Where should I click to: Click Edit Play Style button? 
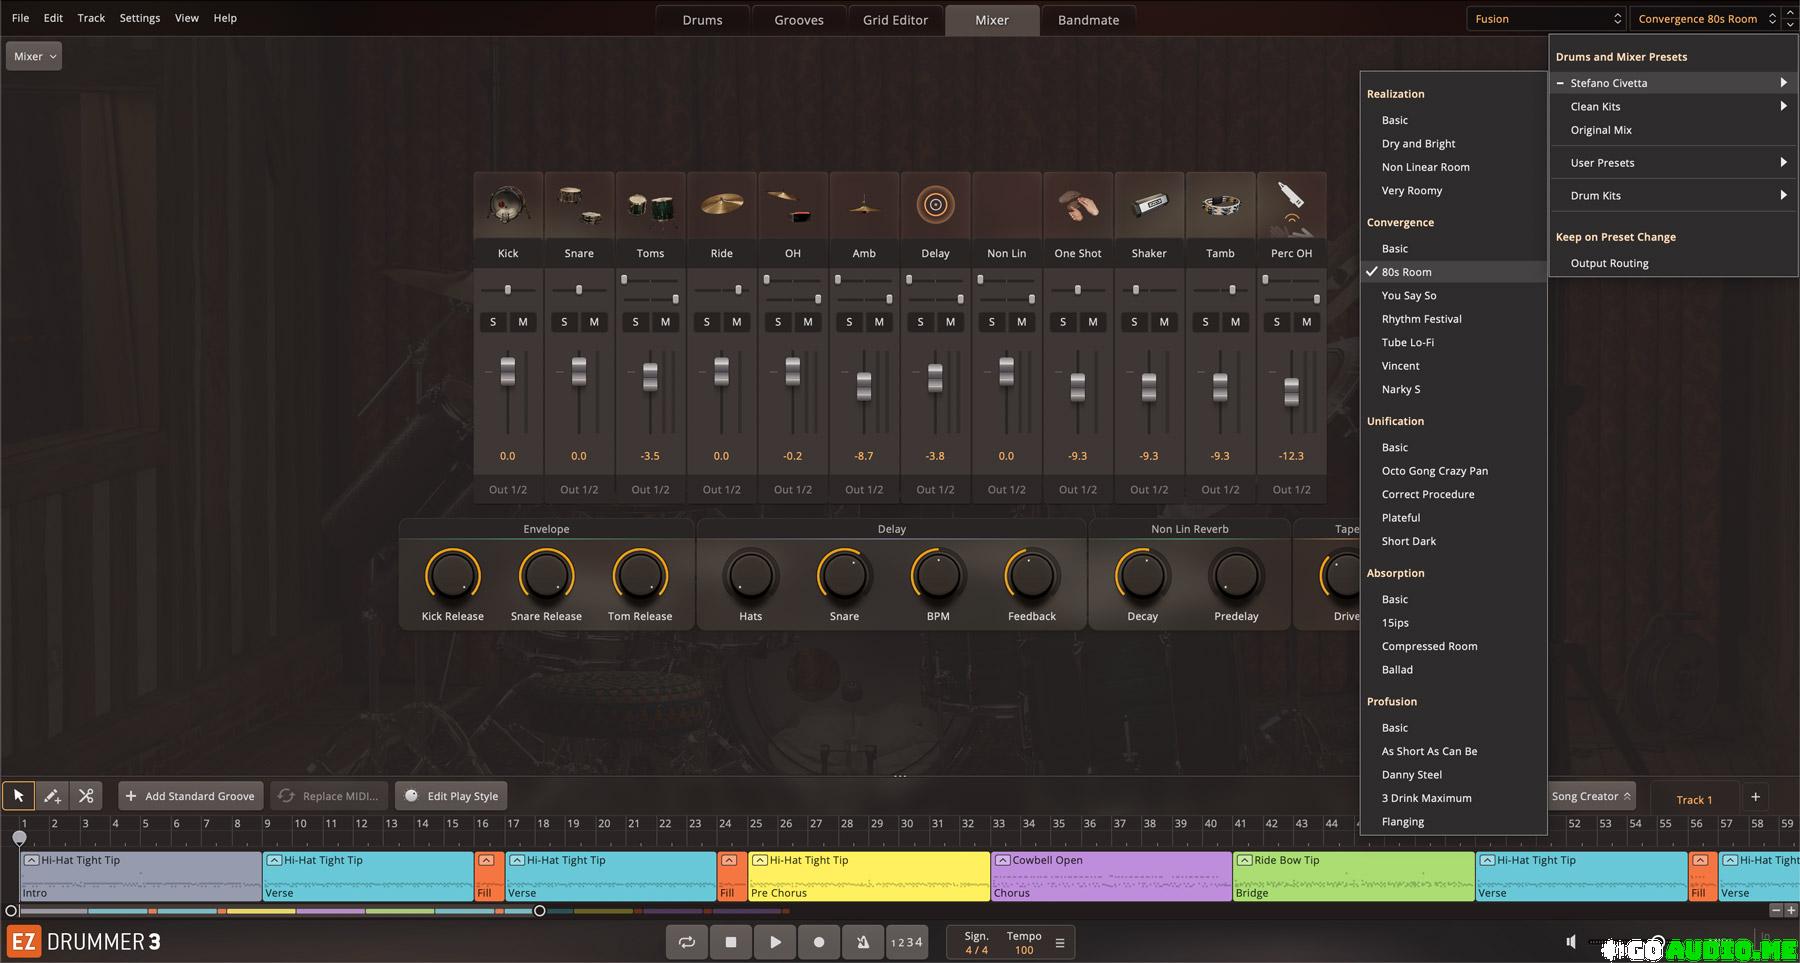tap(451, 796)
